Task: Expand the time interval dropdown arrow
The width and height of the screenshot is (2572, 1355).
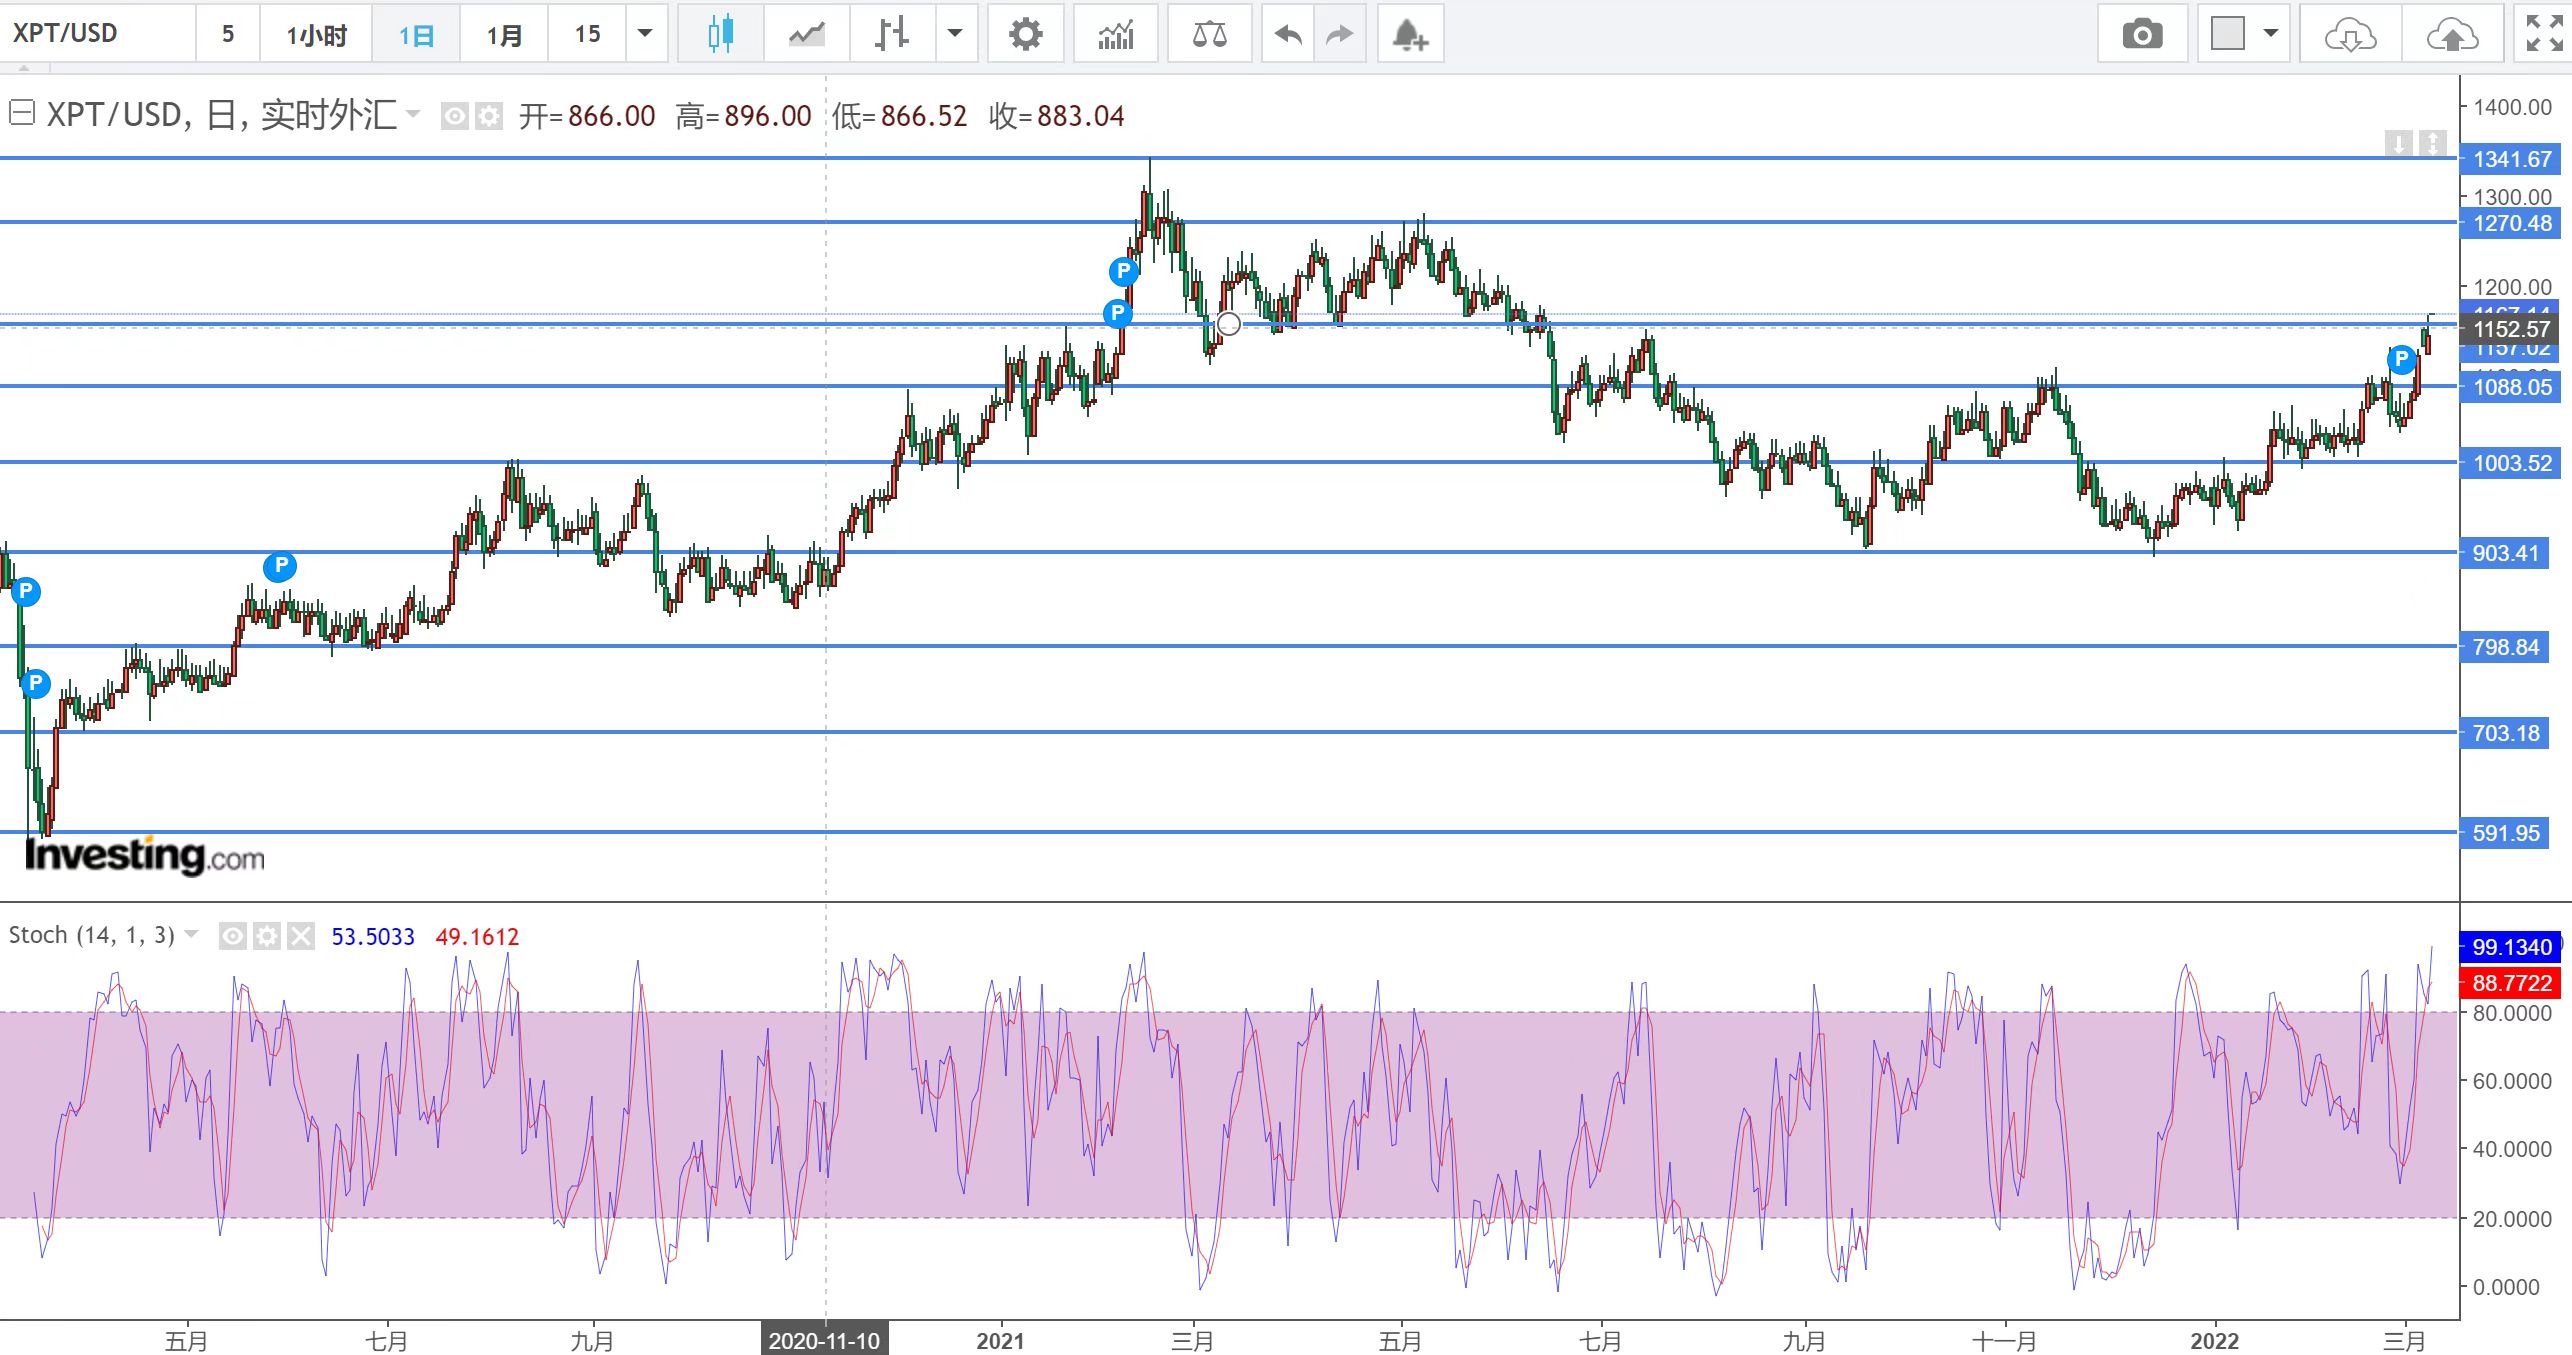Action: (x=645, y=34)
